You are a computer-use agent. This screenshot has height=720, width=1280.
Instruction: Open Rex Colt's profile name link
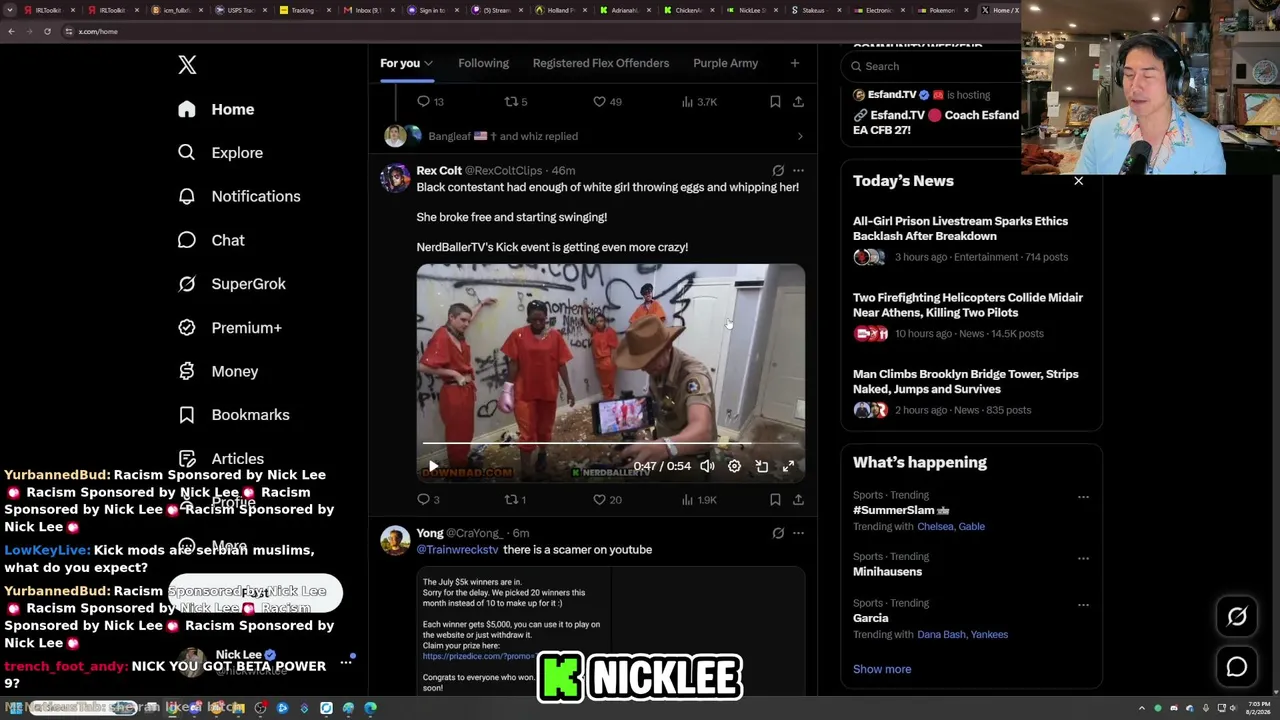[x=439, y=171]
